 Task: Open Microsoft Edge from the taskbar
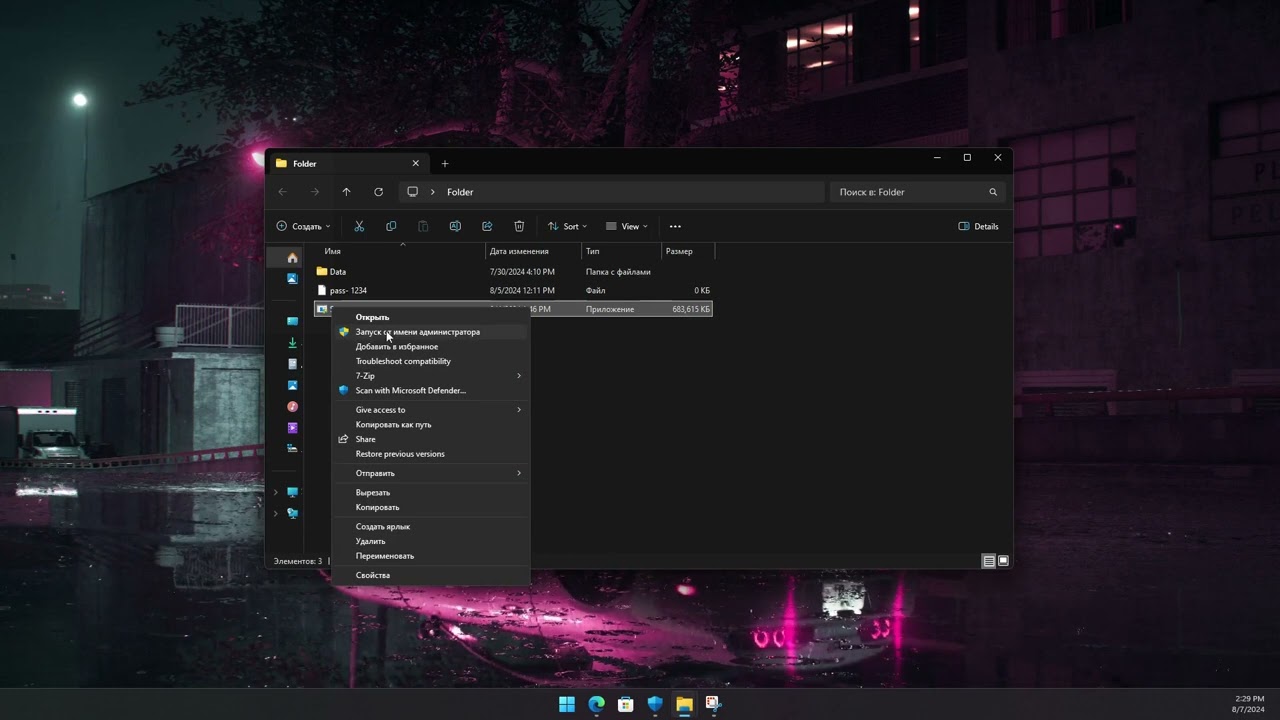[x=597, y=704]
